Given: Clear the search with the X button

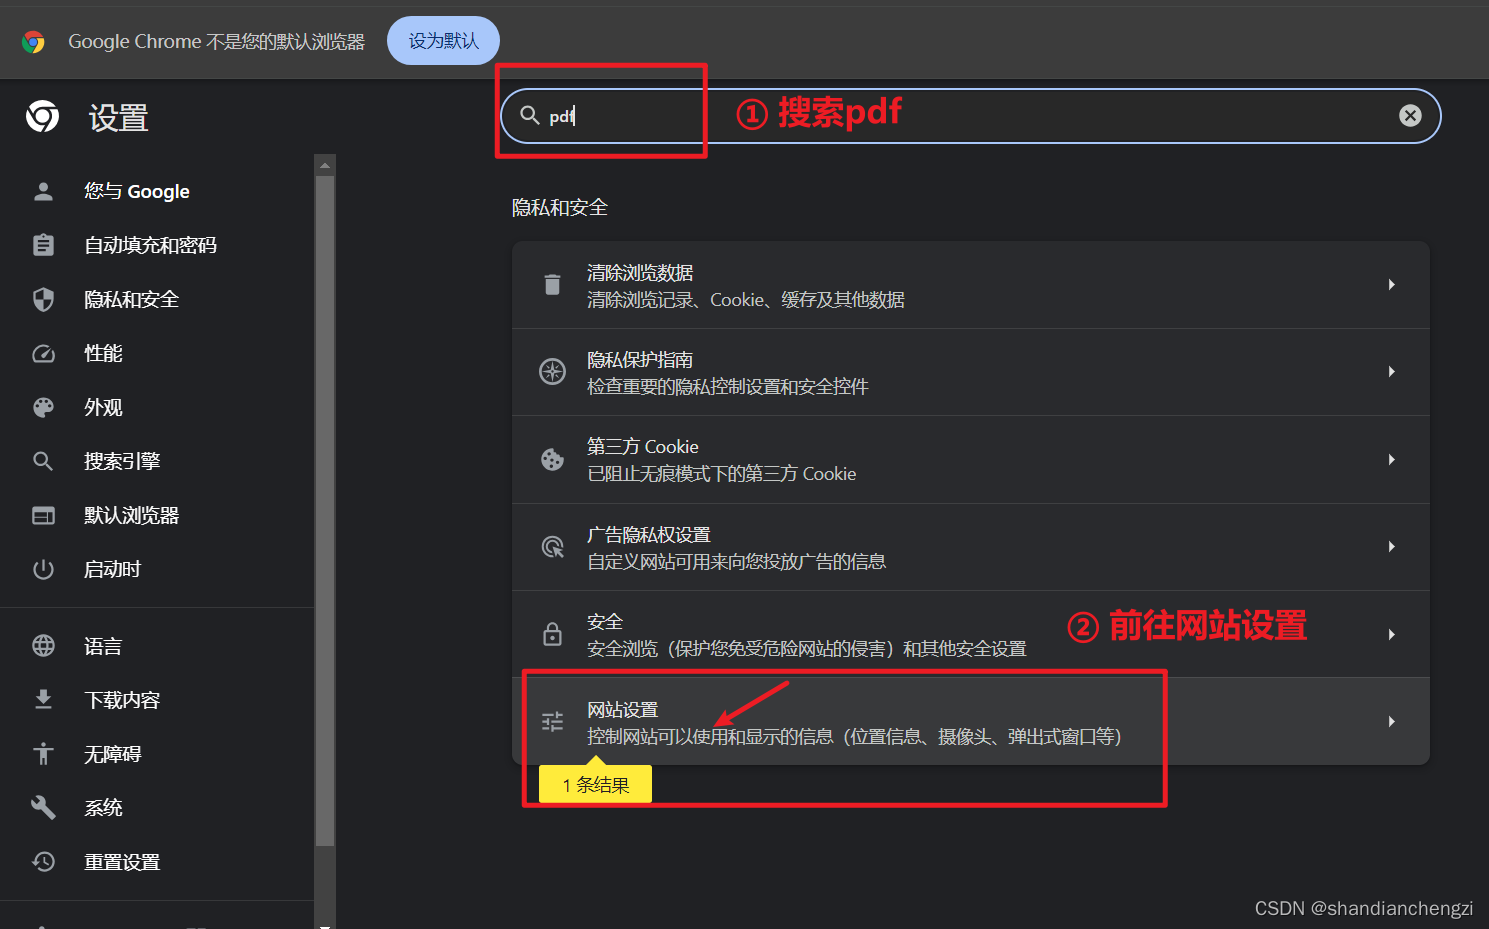Looking at the screenshot, I should (x=1410, y=116).
